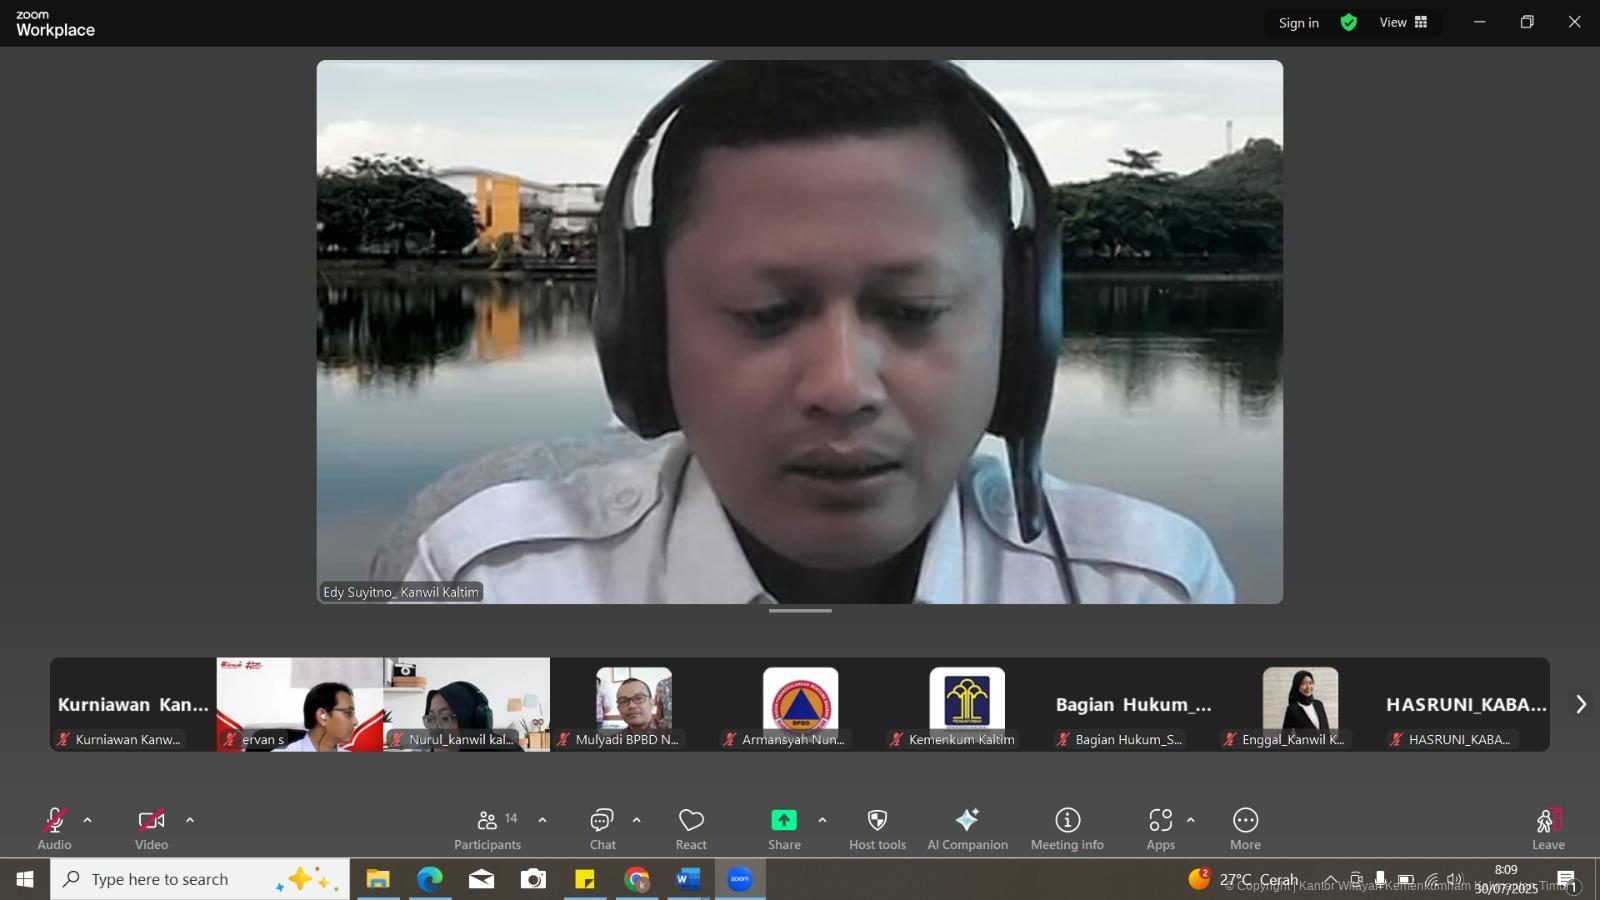The height and width of the screenshot is (900, 1600).
Task: Start camera with Video button
Action: 151,829
